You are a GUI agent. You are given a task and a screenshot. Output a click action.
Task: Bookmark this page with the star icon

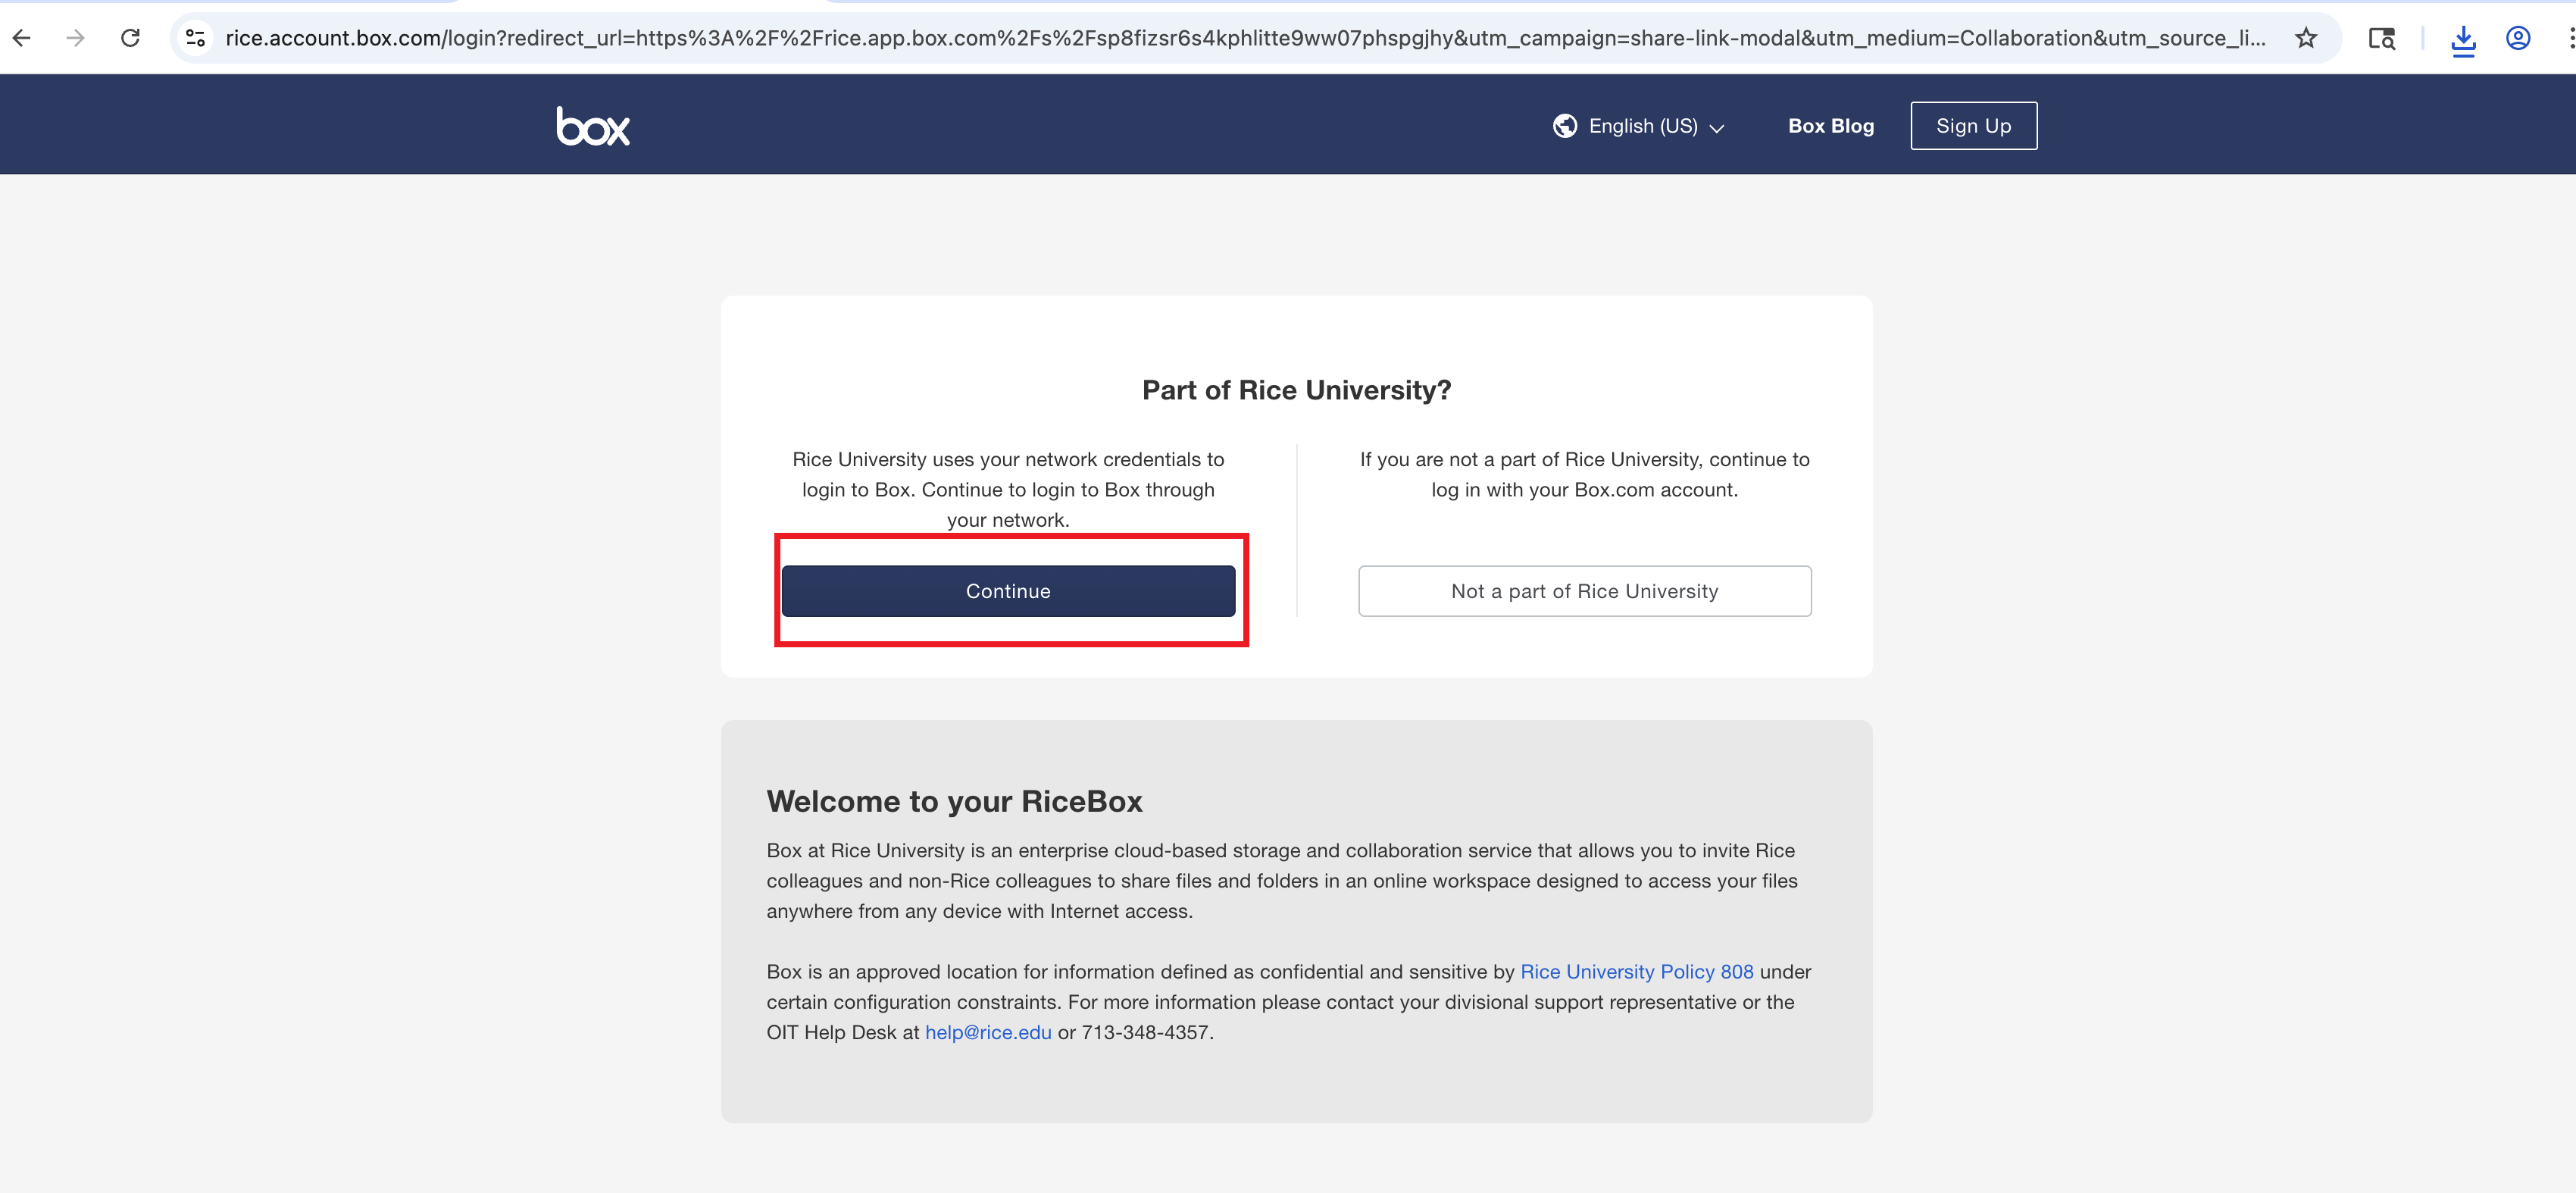pos(2306,38)
